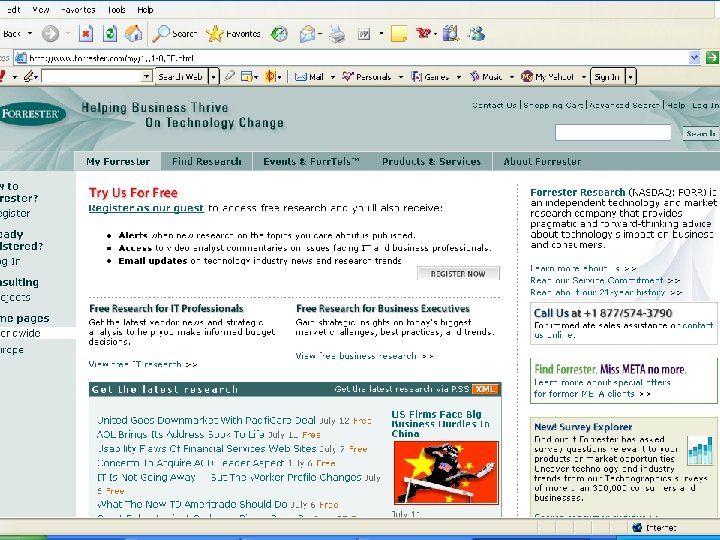Click the Survey Explorer bar chart thumbnail
Screen dimensions: 720x540
[700, 450]
